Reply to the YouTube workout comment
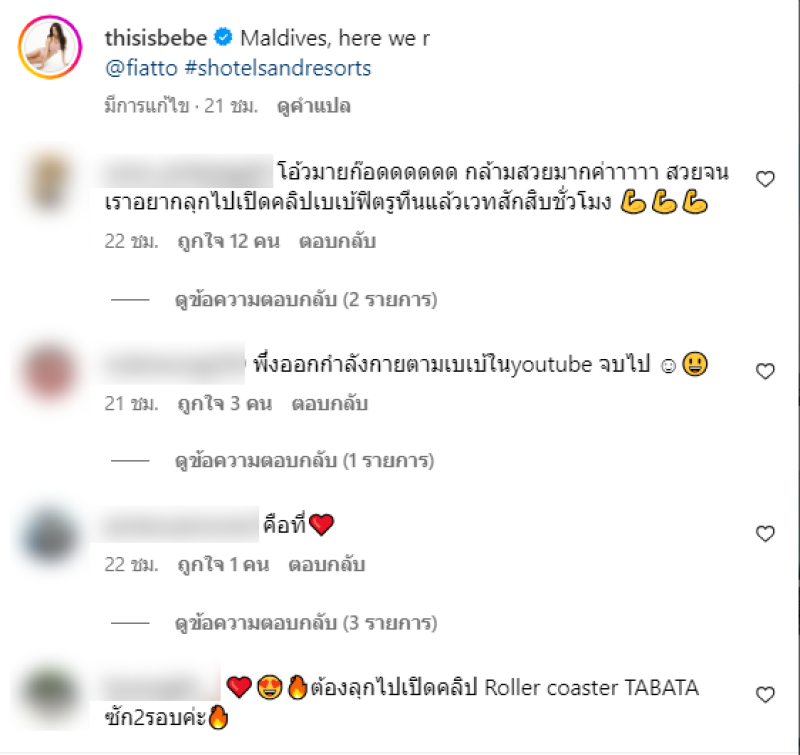The width and height of the screenshot is (800, 755). tap(330, 404)
